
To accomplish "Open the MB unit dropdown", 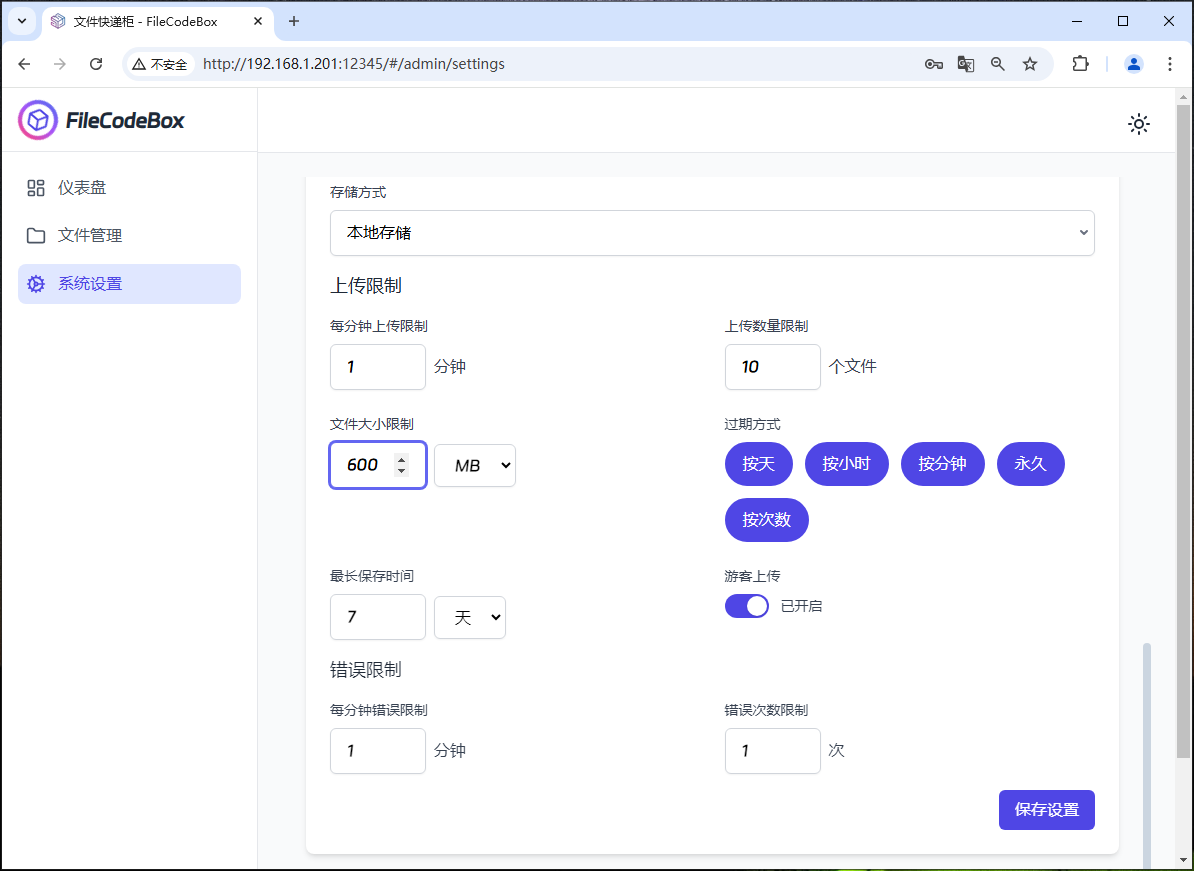I will [474, 465].
